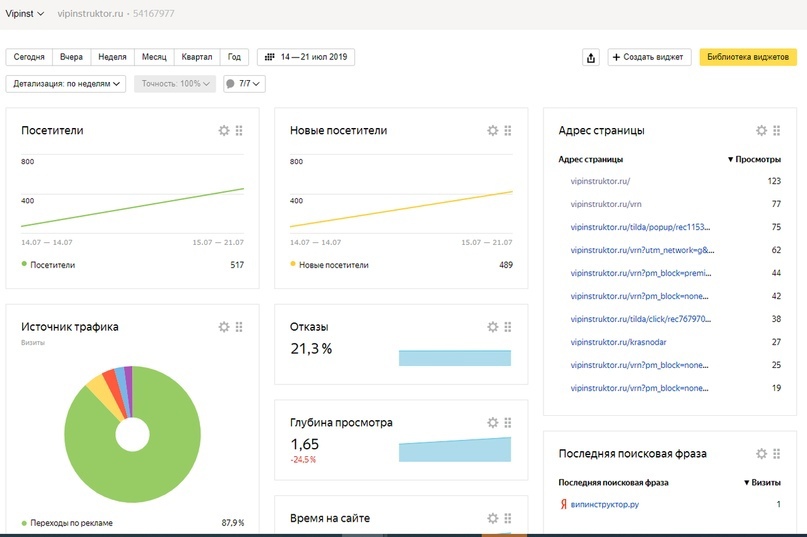Click the Отказы blue bar chart
This screenshot has width=807, height=537.
coord(455,358)
